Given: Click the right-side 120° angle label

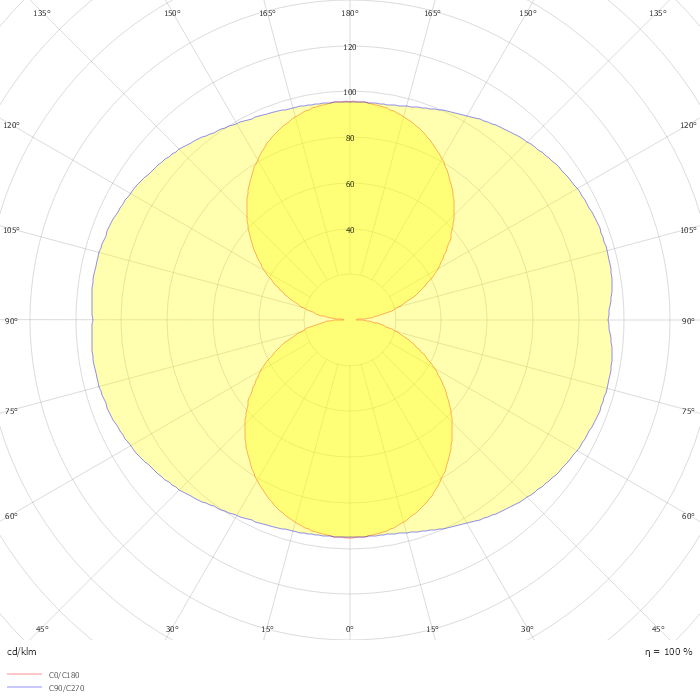Looking at the screenshot, I should [x=688, y=125].
